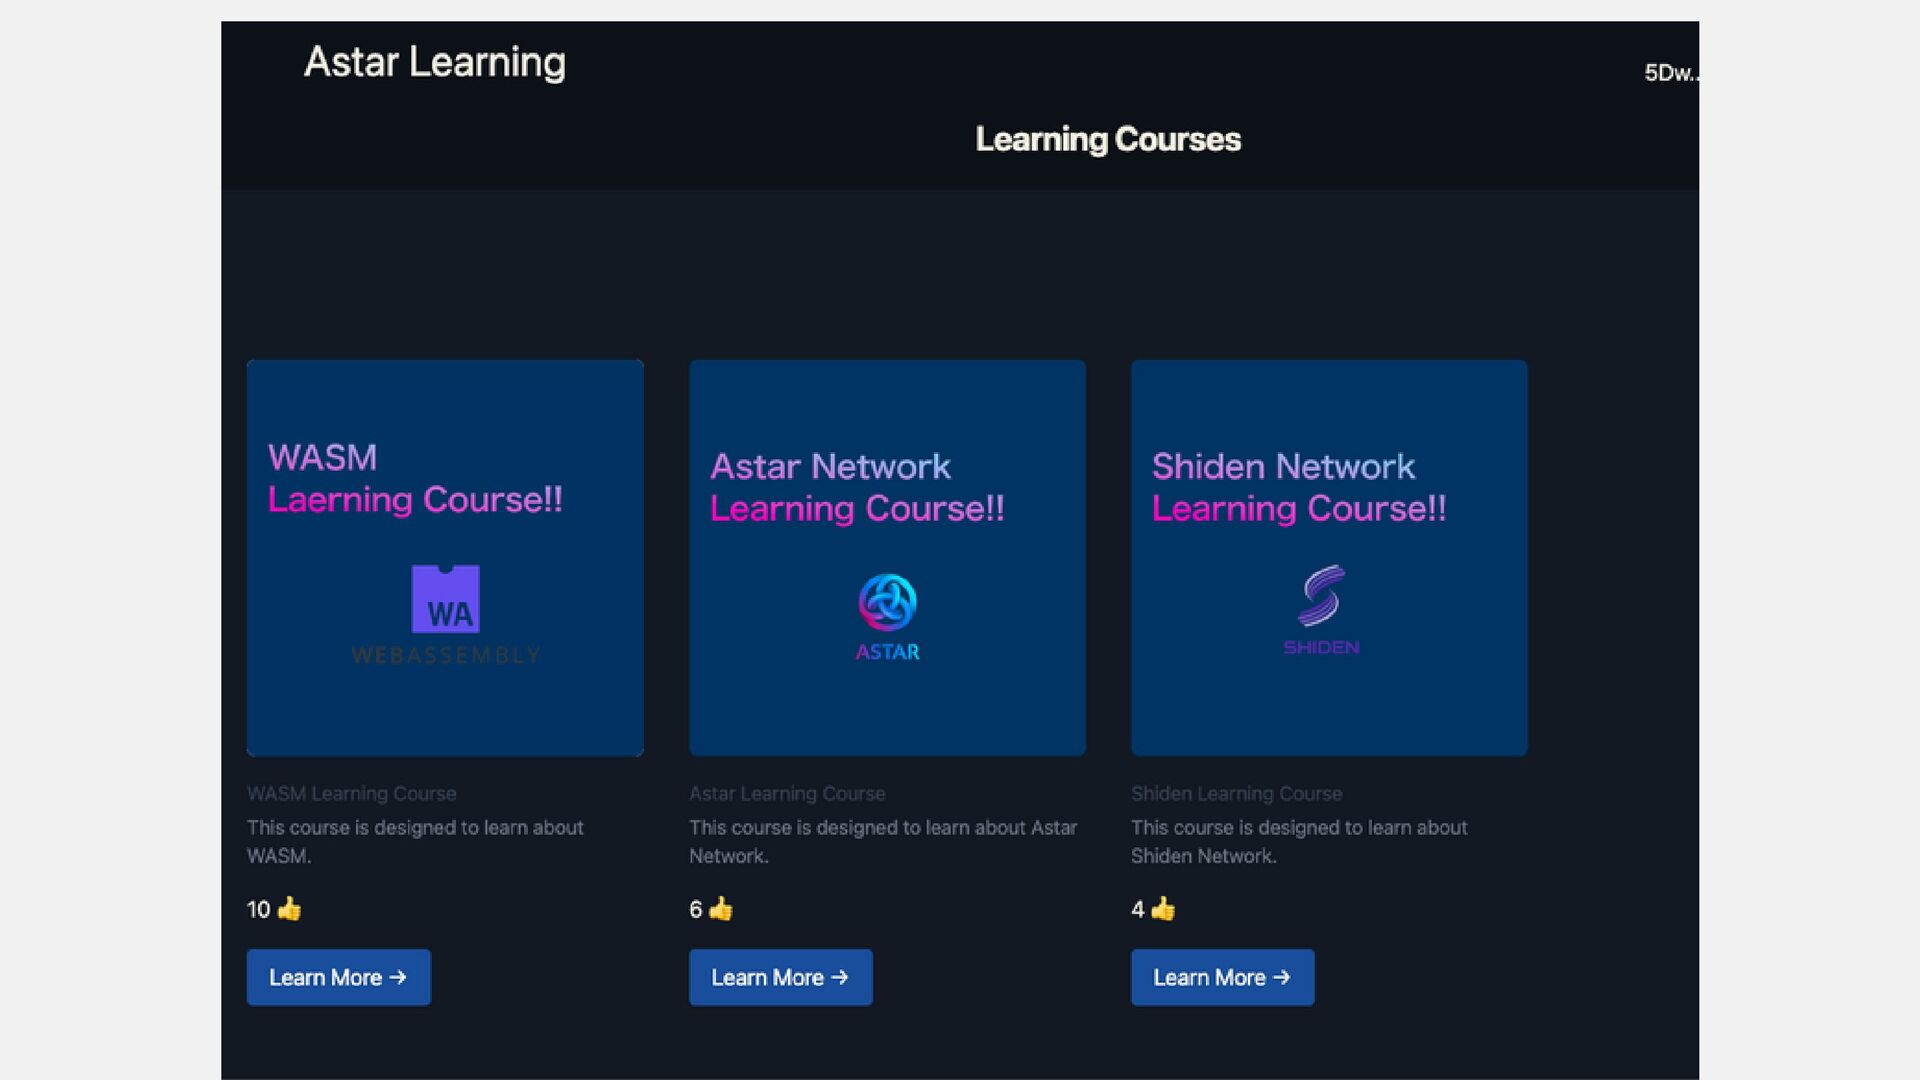Click the description 'learn about Shiden Network.'

pos(1299,842)
